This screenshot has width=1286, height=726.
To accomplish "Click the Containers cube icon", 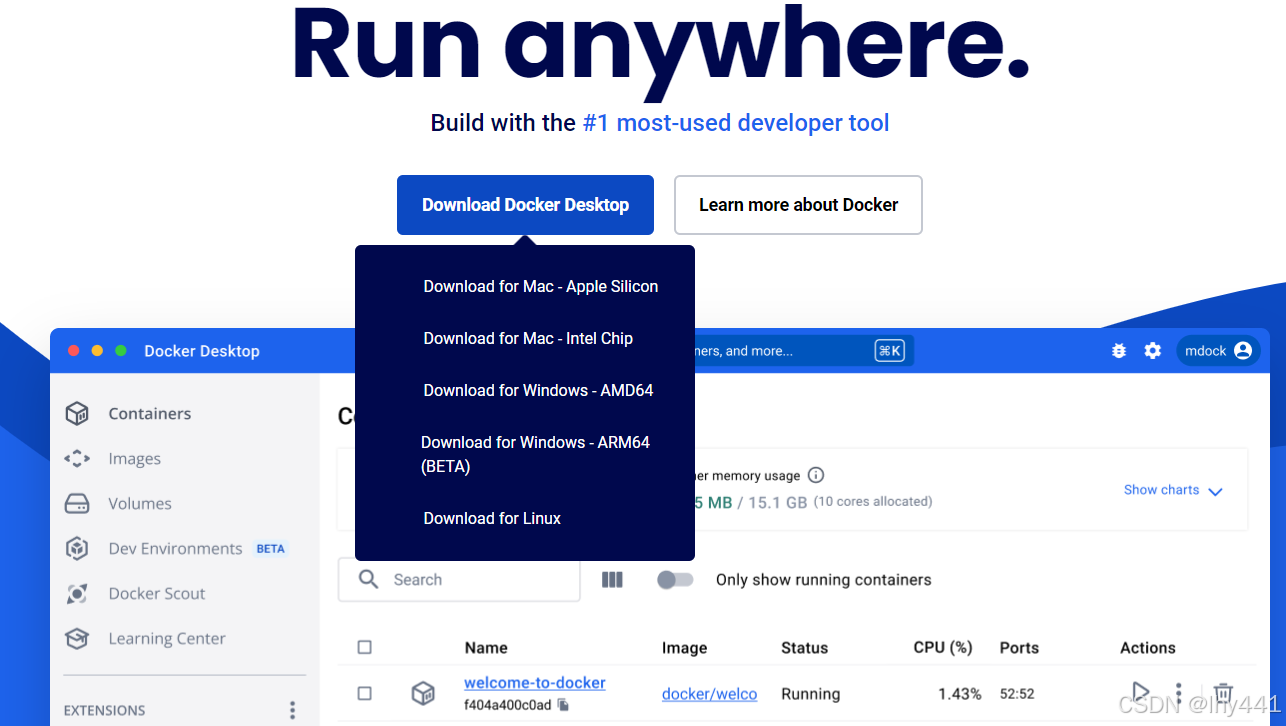I will [77, 413].
